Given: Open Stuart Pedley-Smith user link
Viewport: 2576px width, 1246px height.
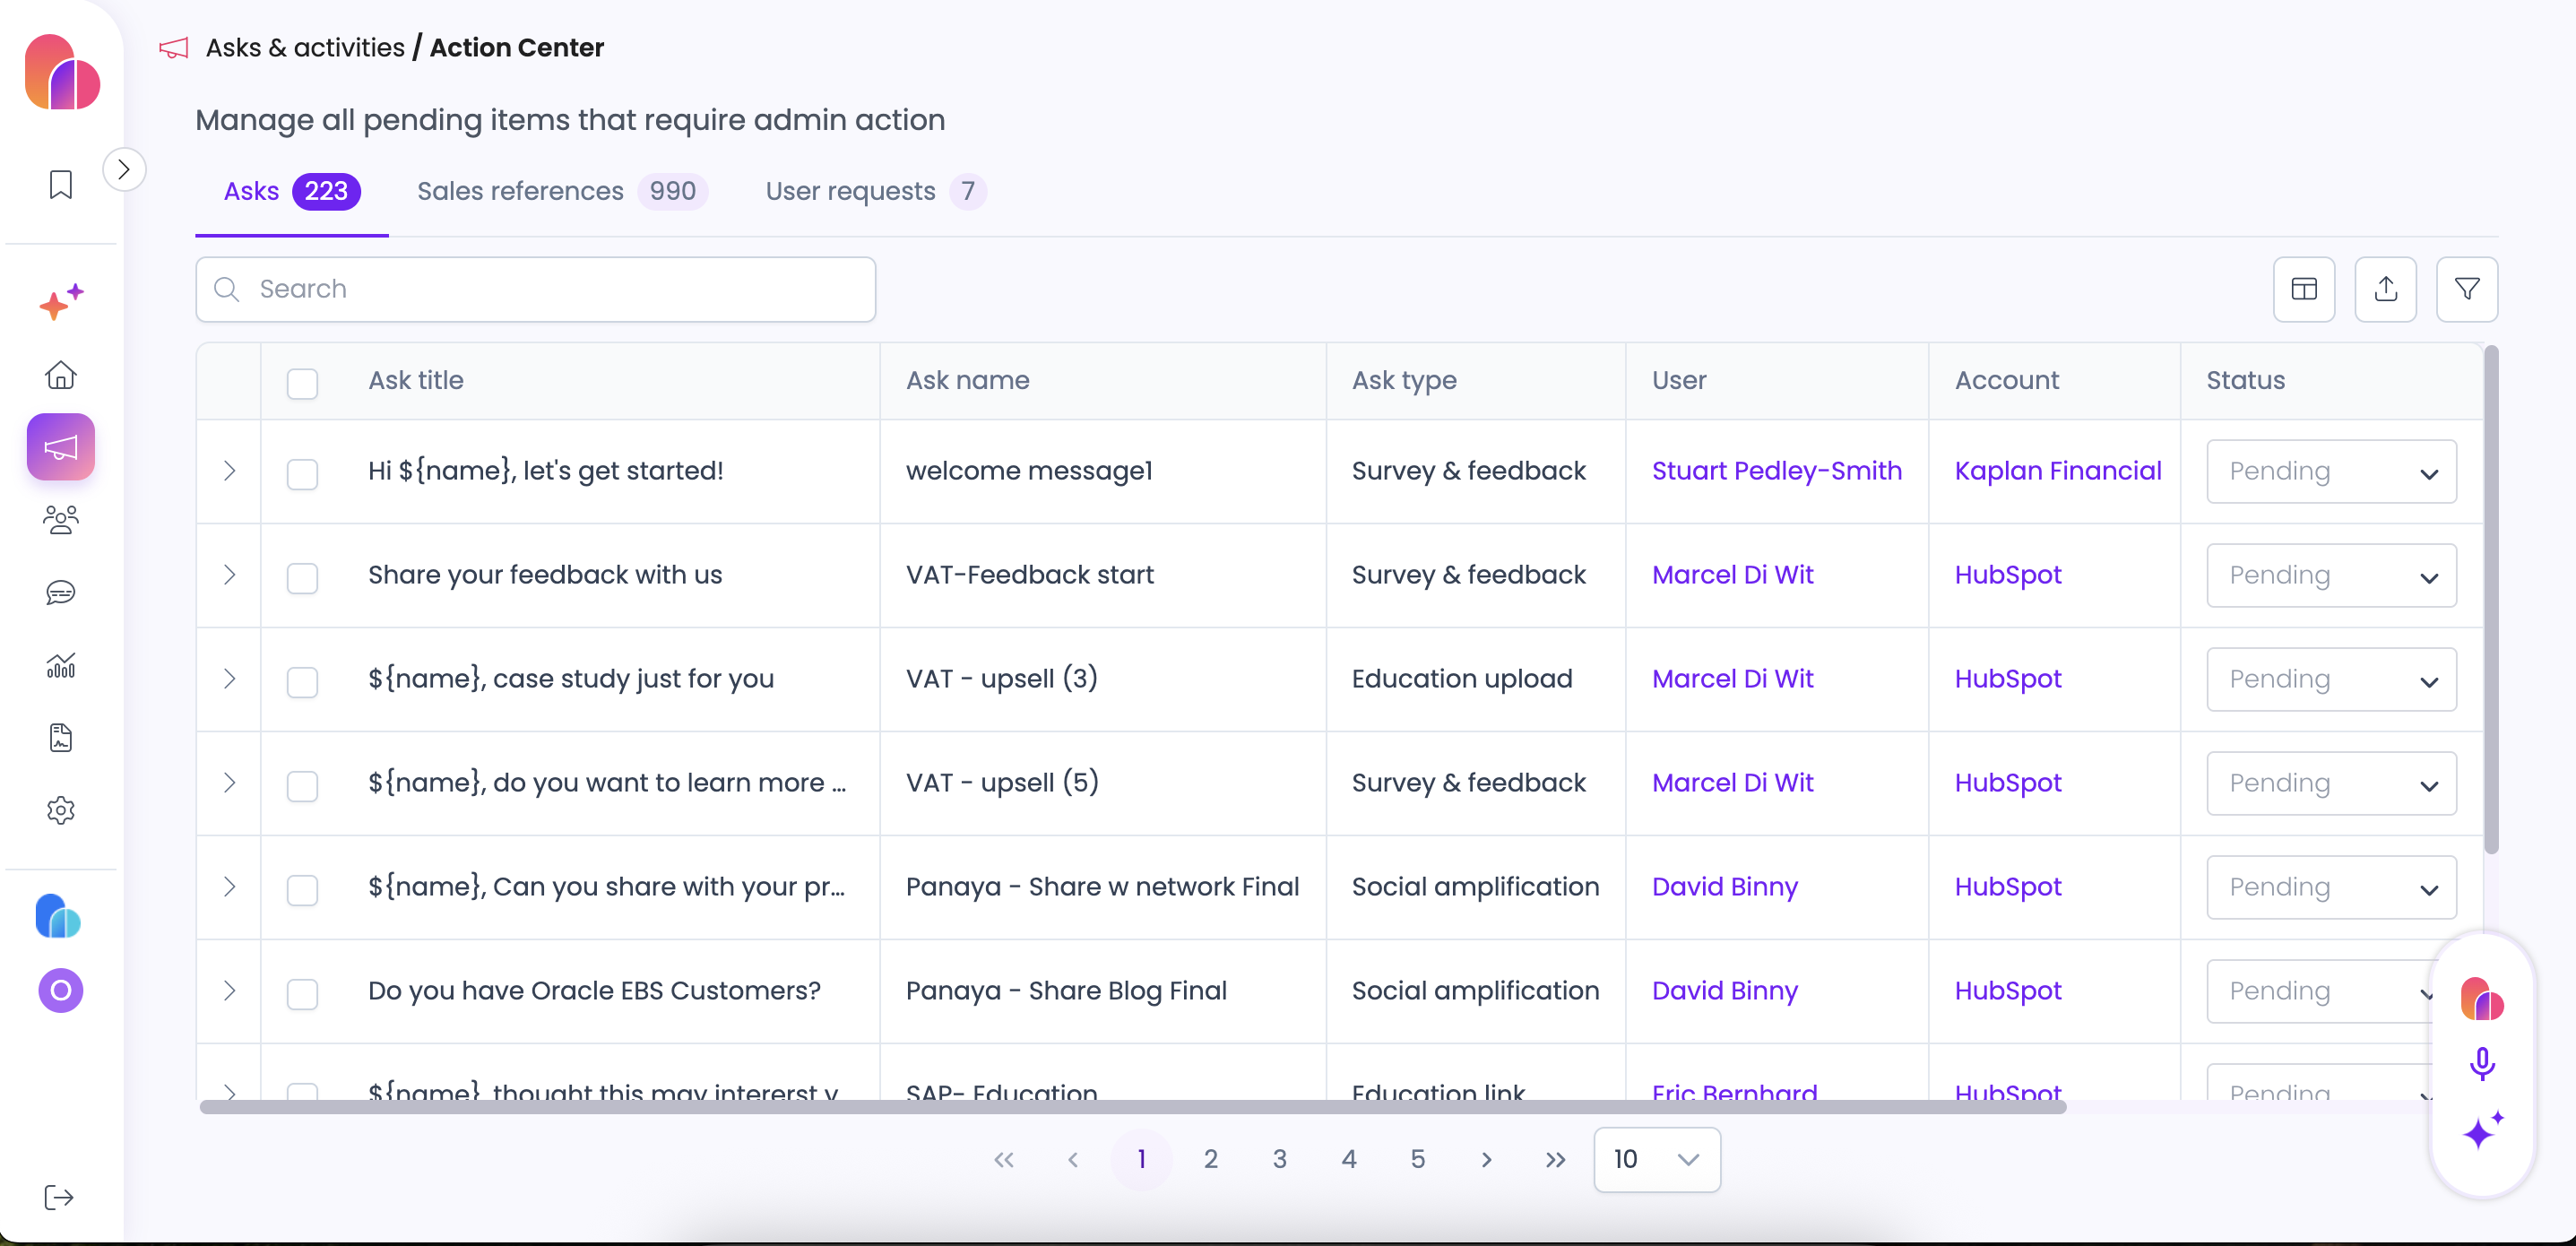Looking at the screenshot, I should pos(1776,471).
